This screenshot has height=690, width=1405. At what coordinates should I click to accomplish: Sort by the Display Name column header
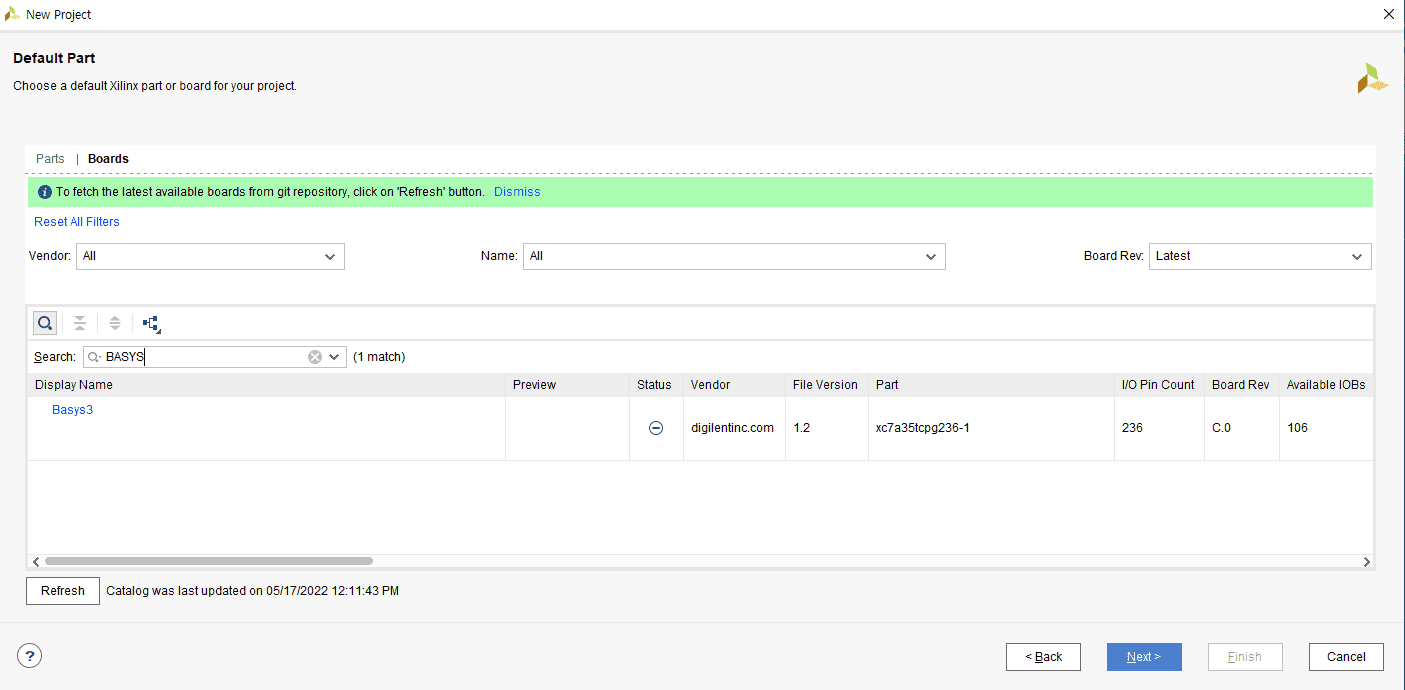coord(266,385)
